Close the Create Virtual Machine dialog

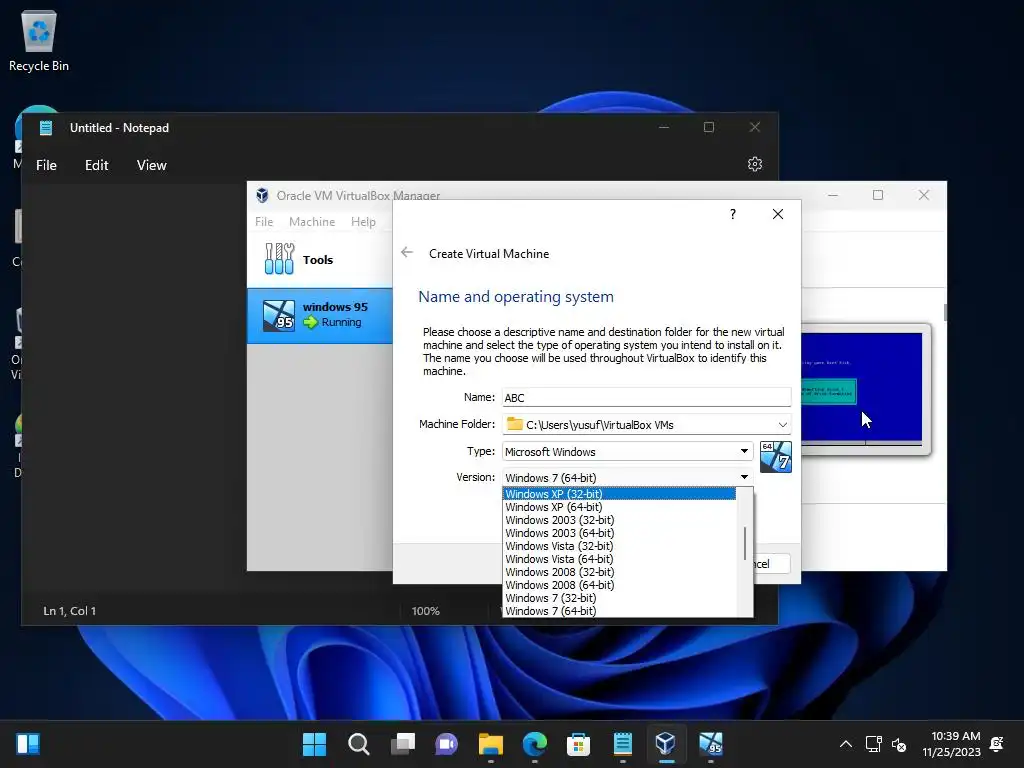[x=778, y=214]
